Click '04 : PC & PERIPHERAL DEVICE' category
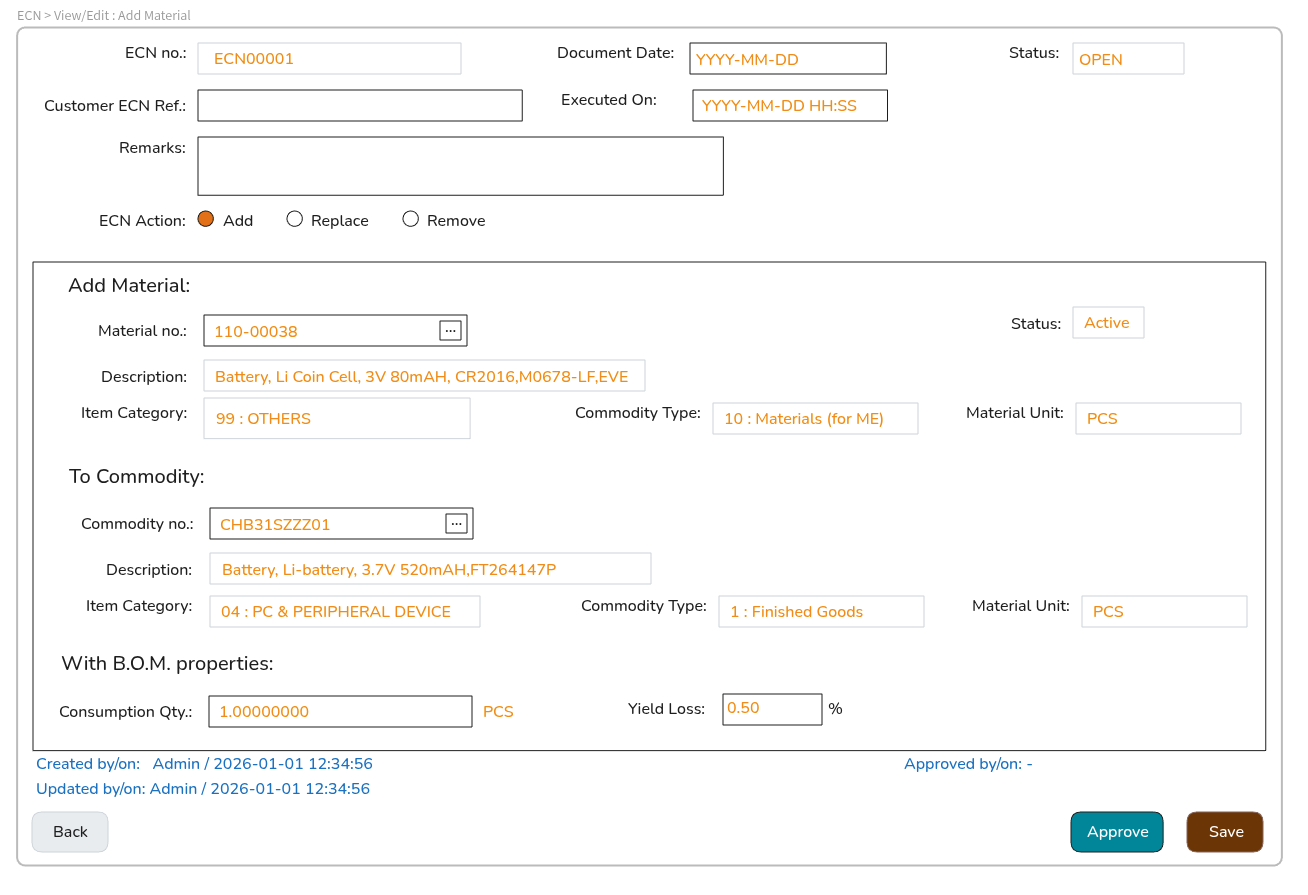 345,611
